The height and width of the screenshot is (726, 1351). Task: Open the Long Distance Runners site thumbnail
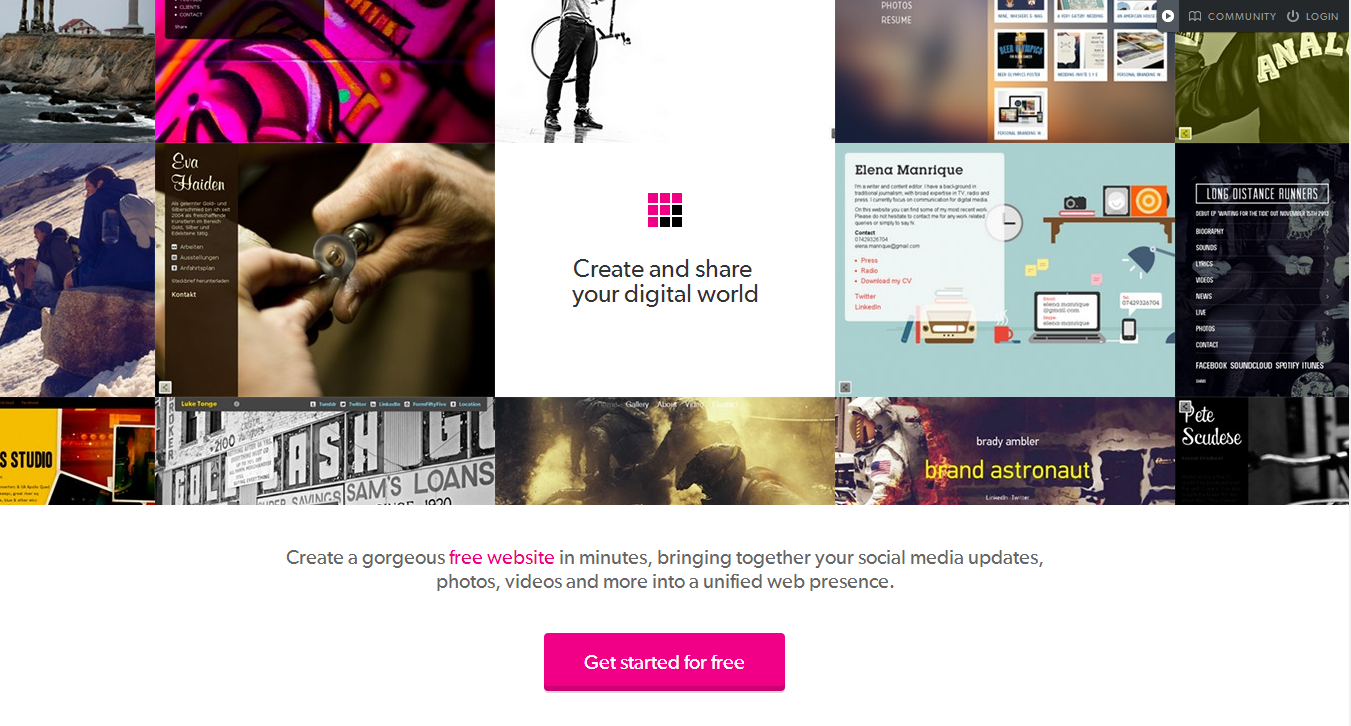click(x=1263, y=270)
